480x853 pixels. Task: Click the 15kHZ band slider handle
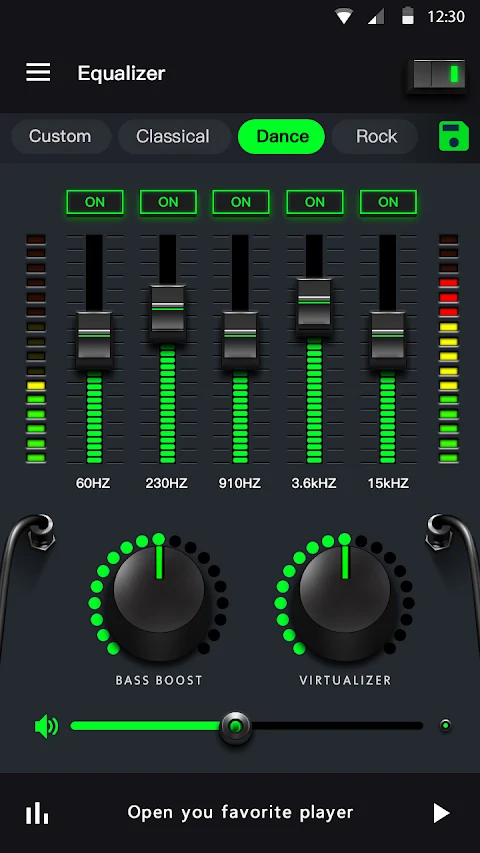(x=387, y=339)
